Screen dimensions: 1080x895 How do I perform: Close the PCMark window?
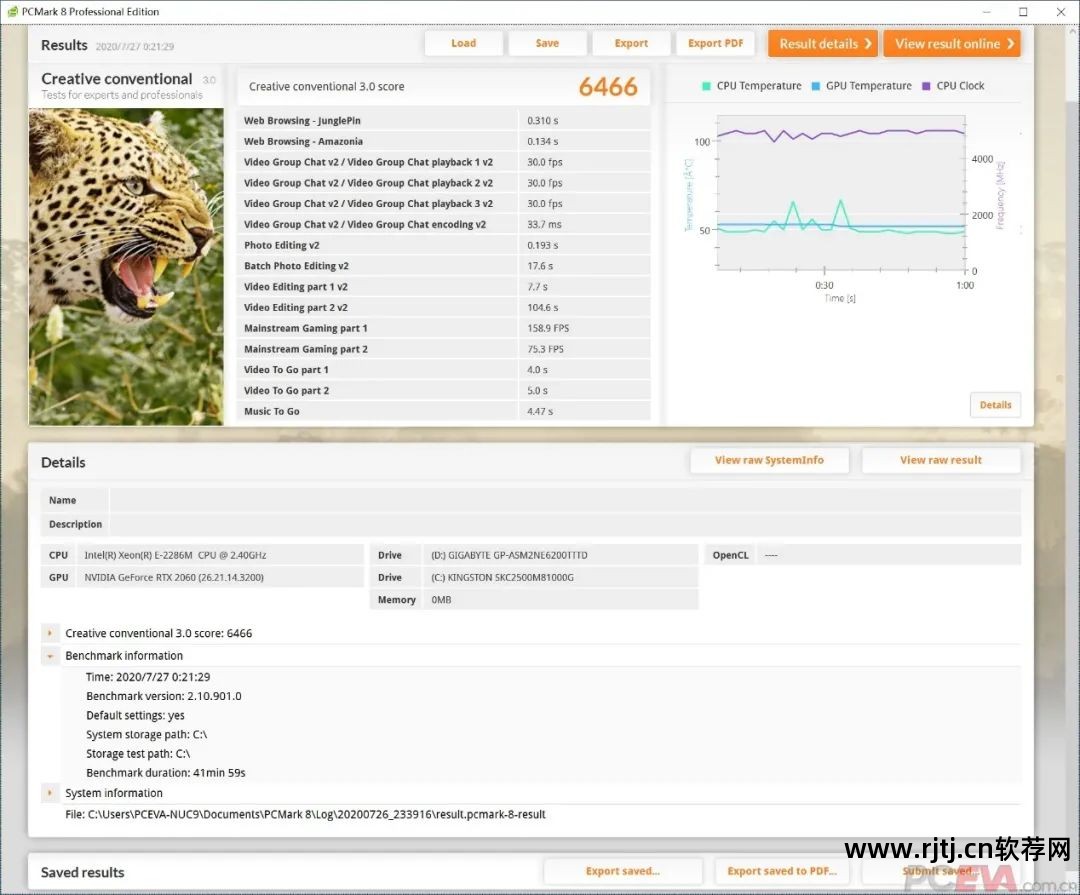coord(1061,12)
